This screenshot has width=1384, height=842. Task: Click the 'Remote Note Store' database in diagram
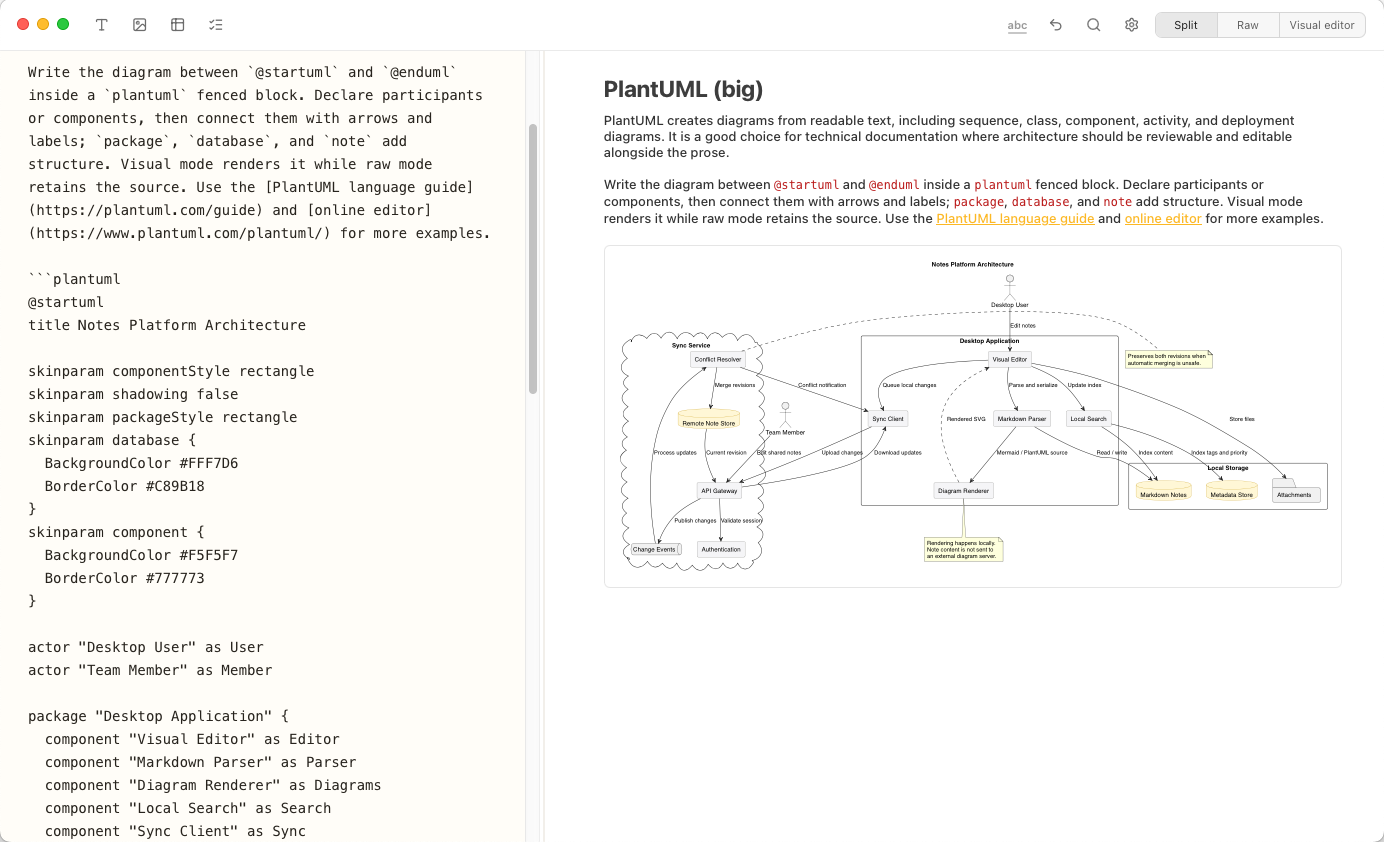coord(708,419)
